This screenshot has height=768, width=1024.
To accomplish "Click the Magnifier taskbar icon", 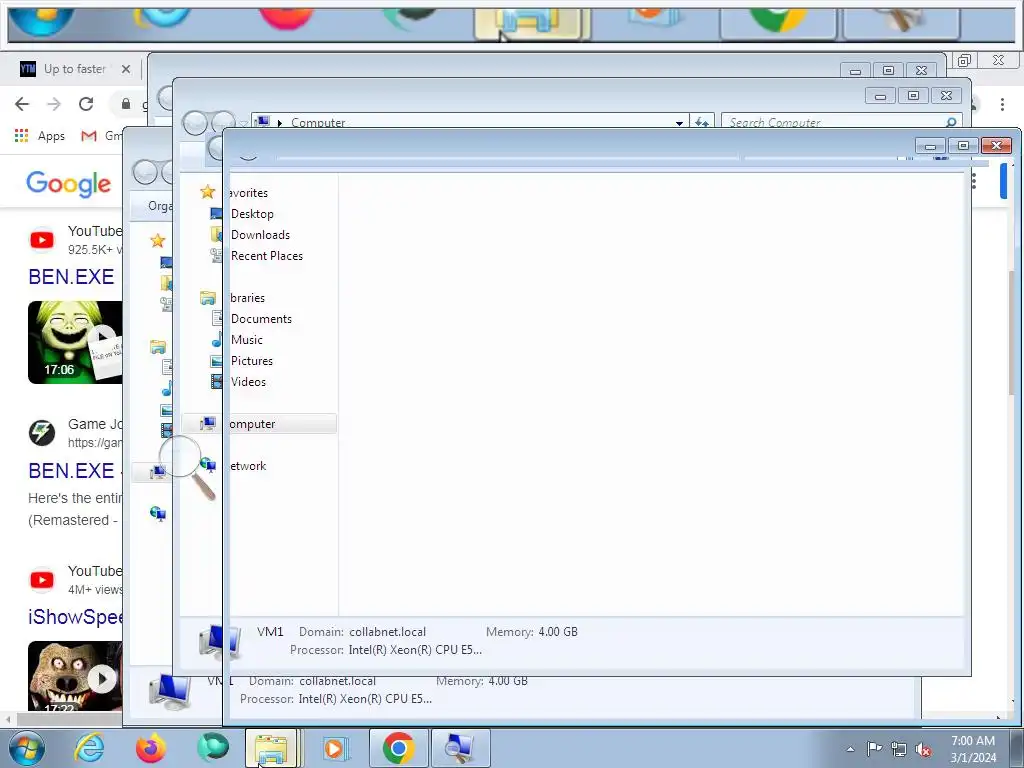I will click(460, 748).
